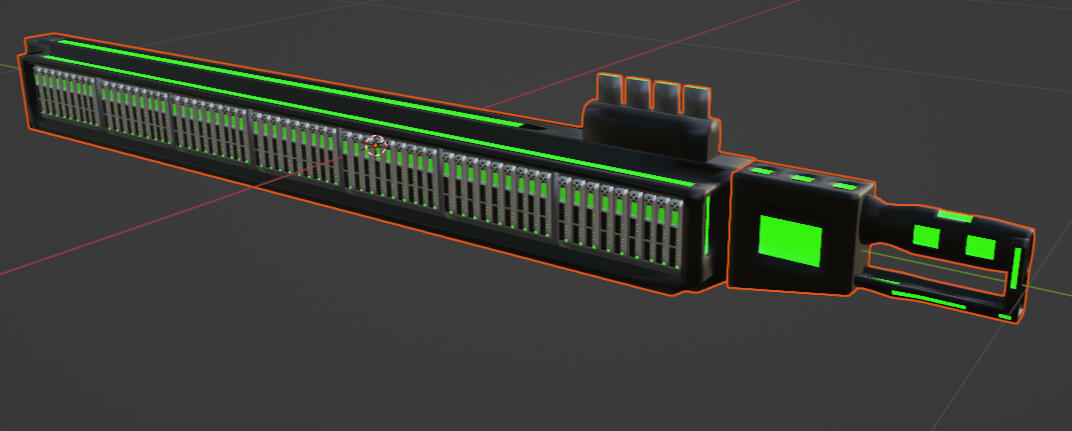This screenshot has height=431, width=1072.
Task: Click the first small green rectangle atop the block
Action: (x=764, y=172)
